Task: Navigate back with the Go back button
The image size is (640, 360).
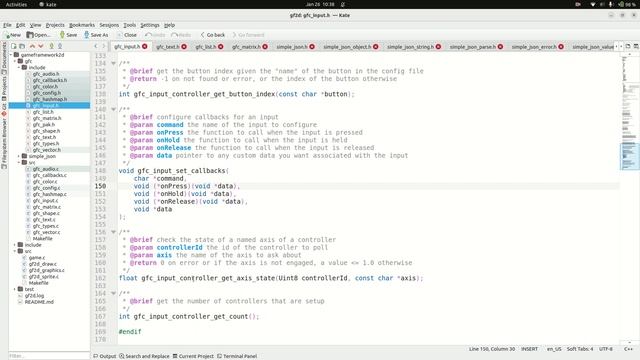Action: [x=213, y=35]
